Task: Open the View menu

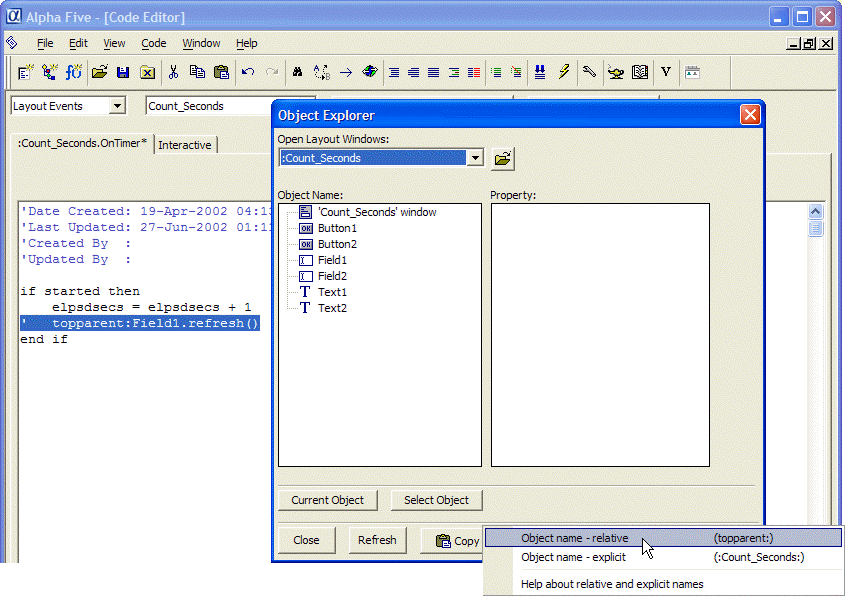Action: [114, 43]
